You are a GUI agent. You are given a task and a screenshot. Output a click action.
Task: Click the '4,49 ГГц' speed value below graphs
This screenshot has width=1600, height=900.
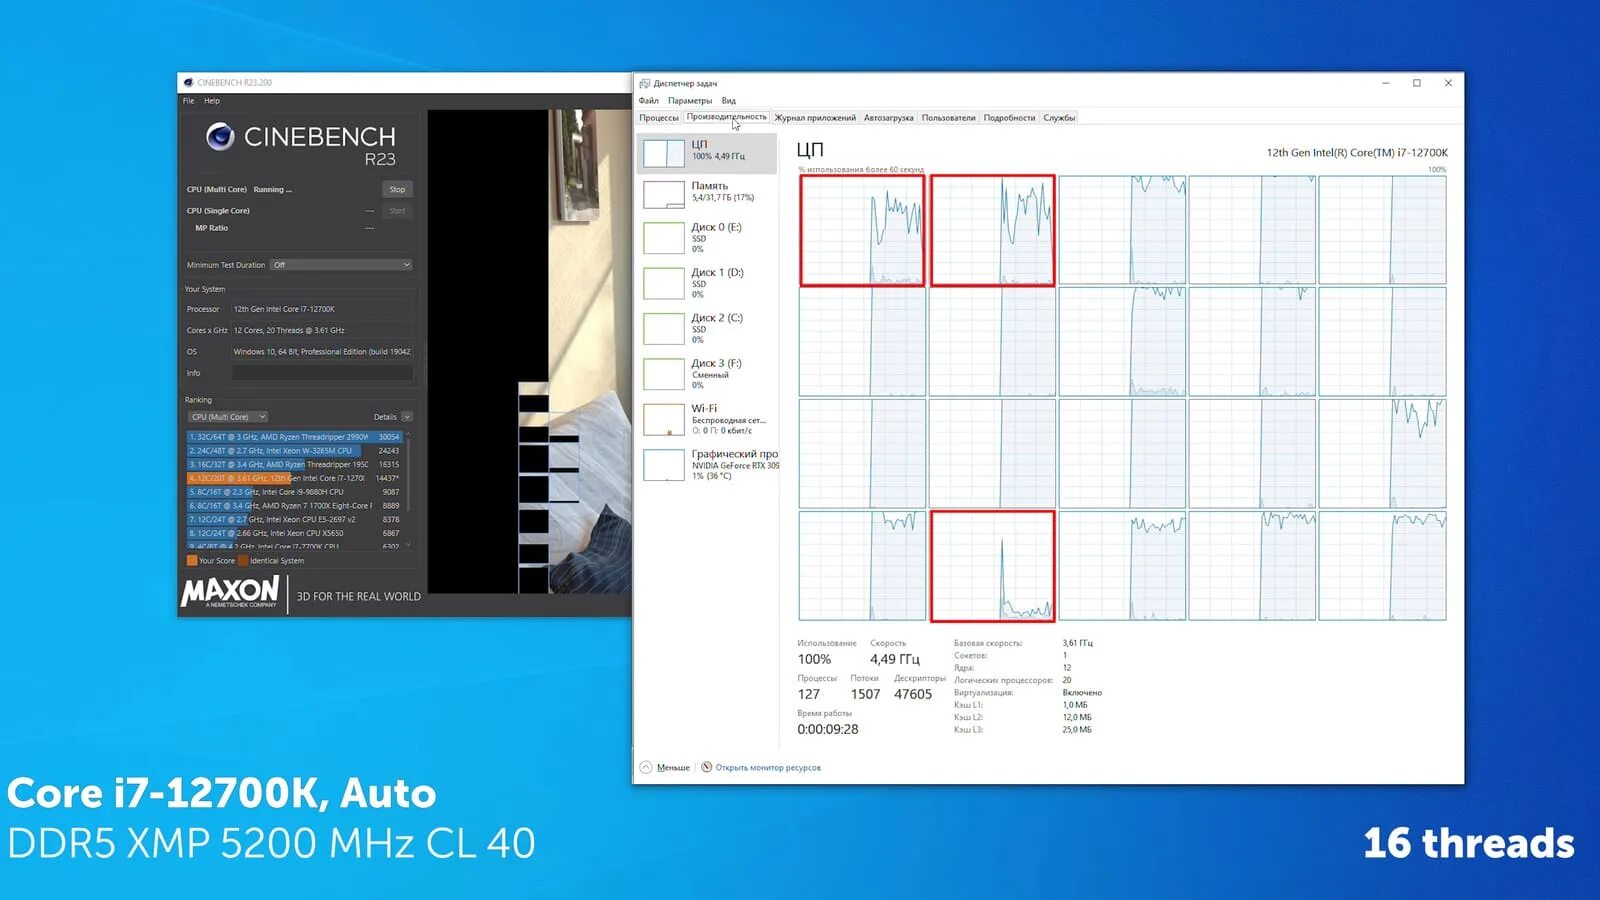click(894, 659)
